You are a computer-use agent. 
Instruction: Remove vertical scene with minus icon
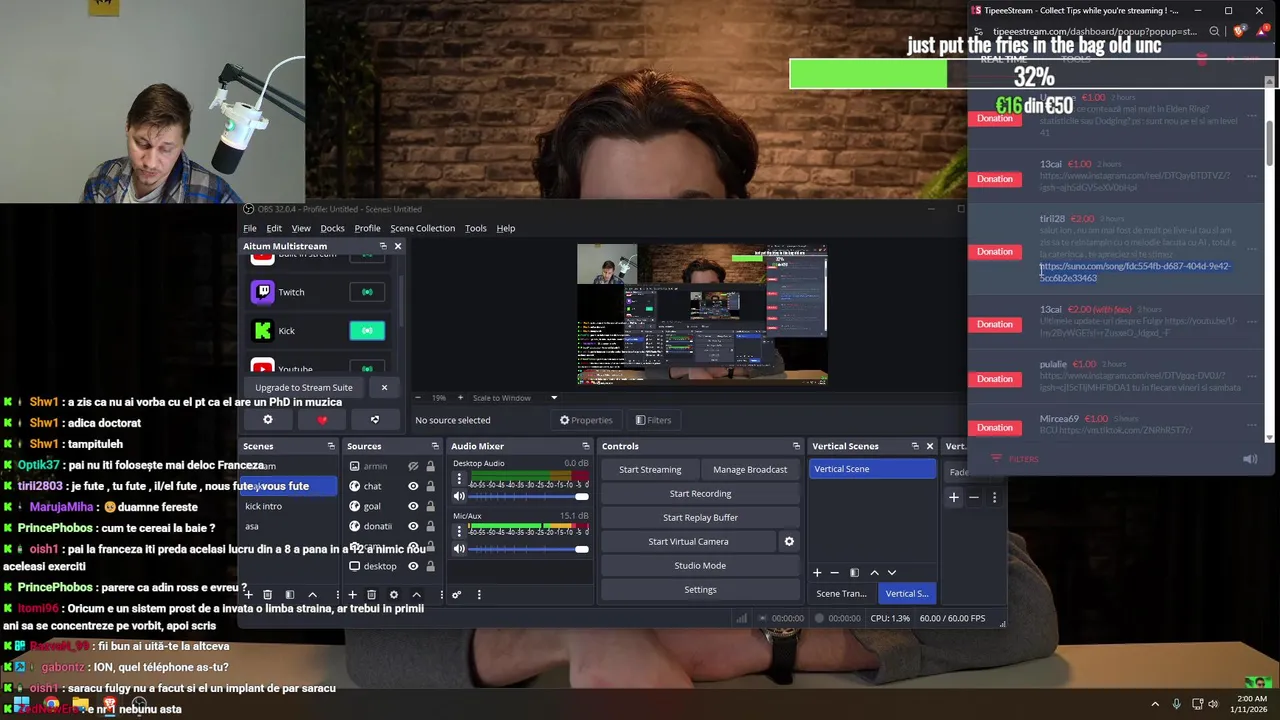pos(835,573)
